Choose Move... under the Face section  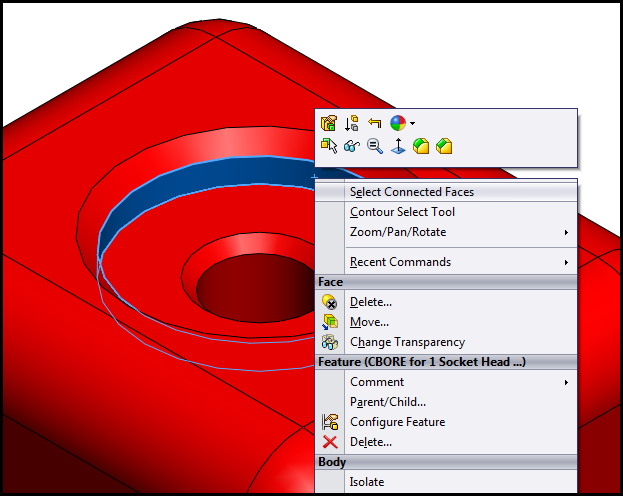point(446,322)
